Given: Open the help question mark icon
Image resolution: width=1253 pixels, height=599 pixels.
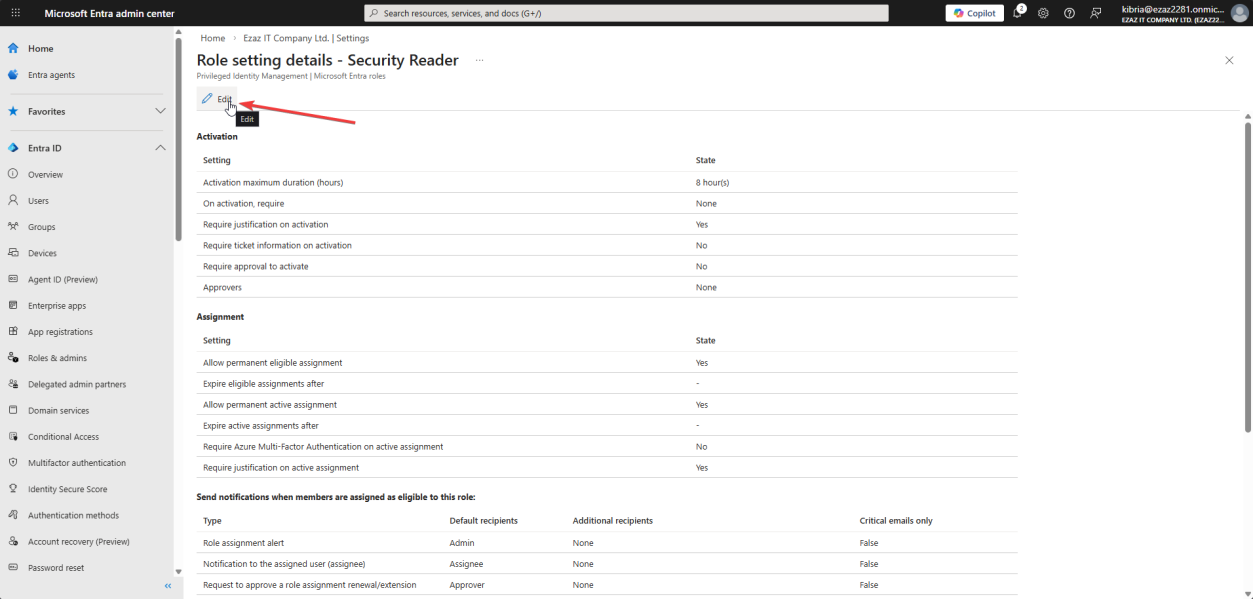Looking at the screenshot, I should pyautogui.click(x=1069, y=13).
